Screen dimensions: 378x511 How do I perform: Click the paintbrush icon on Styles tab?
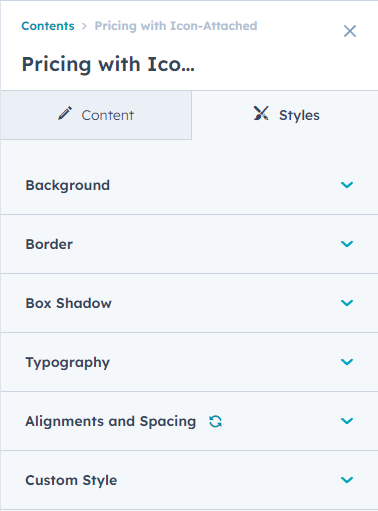pyautogui.click(x=261, y=113)
